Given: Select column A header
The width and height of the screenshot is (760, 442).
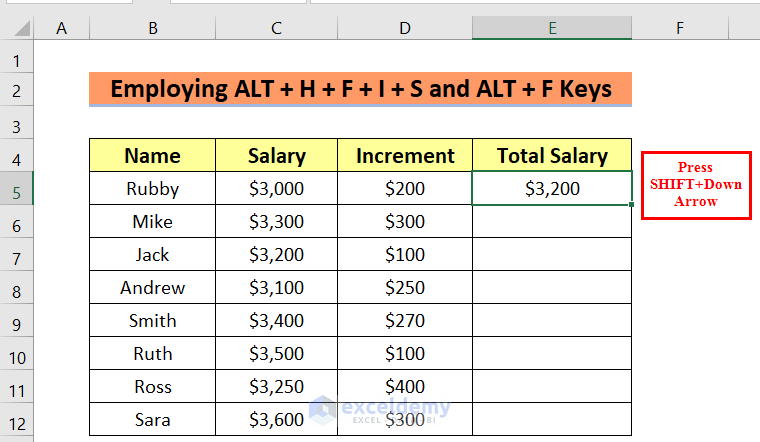Looking at the screenshot, I should 61,29.
